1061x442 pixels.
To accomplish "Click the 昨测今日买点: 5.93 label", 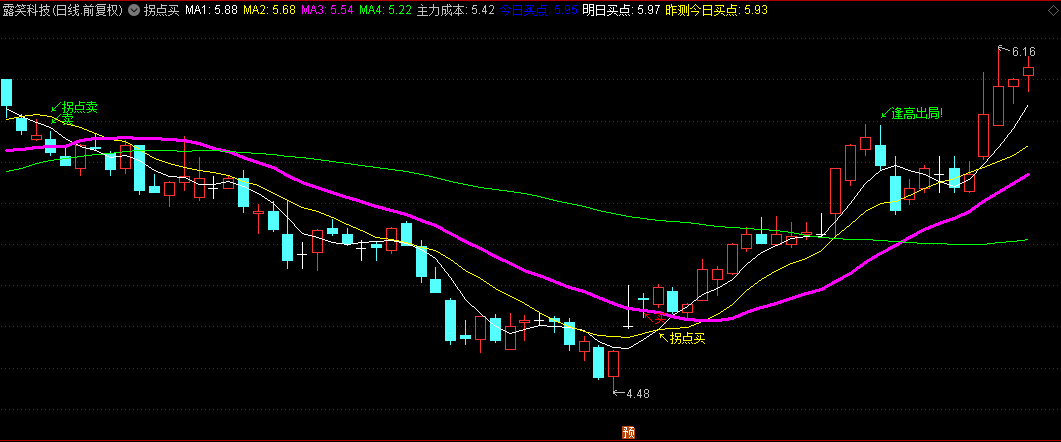I will pyautogui.click(x=715, y=11).
